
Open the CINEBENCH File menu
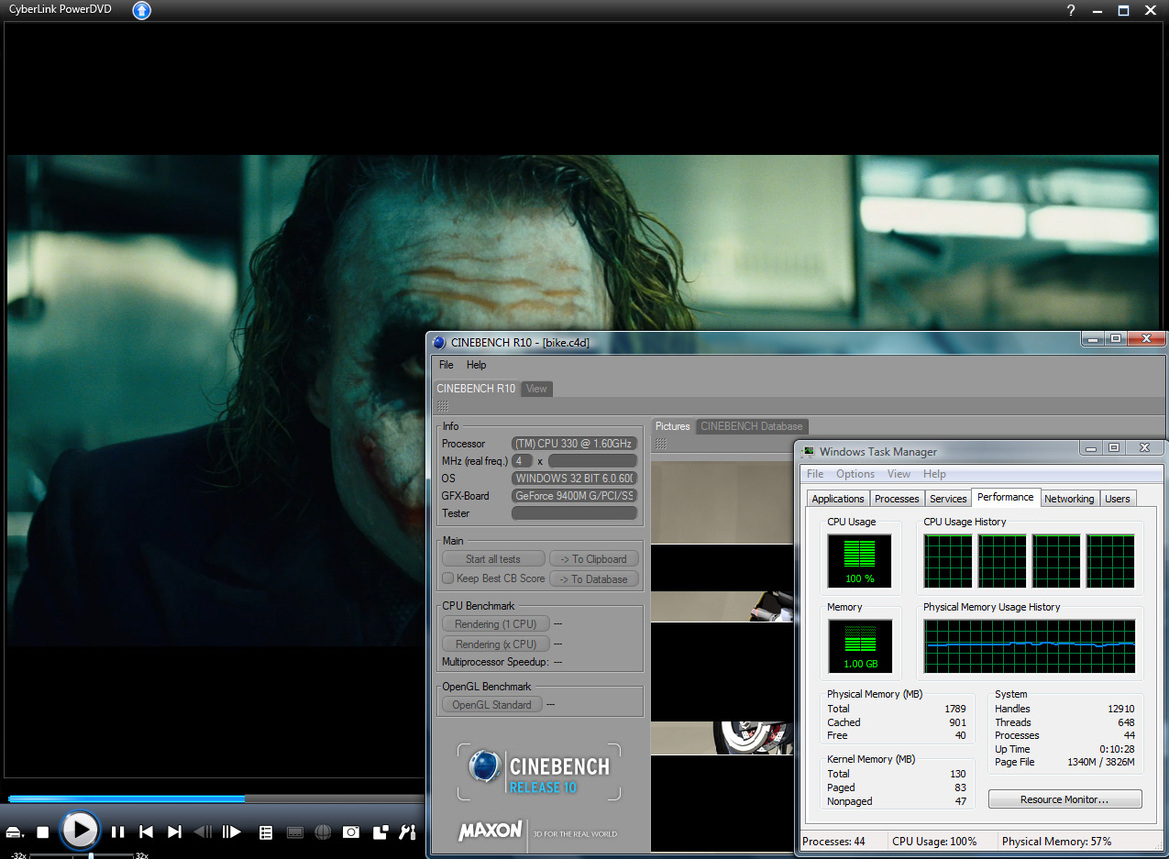(x=446, y=365)
